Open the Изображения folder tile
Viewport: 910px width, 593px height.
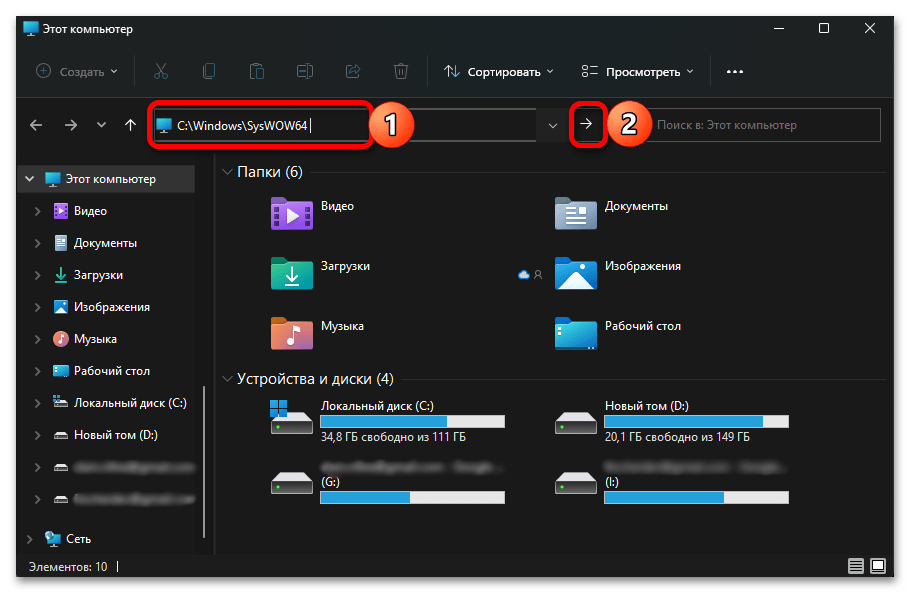(618, 273)
